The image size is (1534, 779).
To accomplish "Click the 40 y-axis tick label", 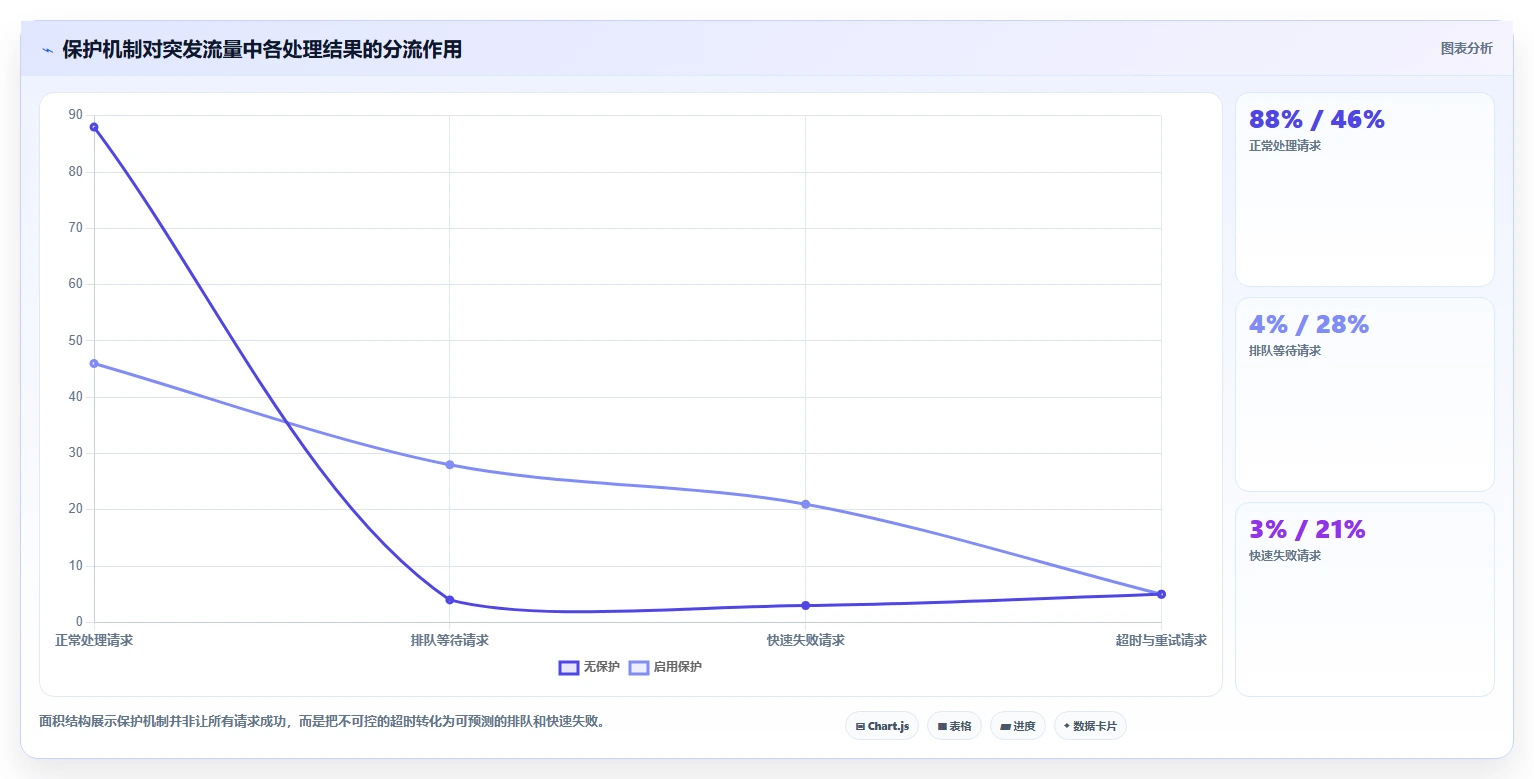I will point(76,397).
